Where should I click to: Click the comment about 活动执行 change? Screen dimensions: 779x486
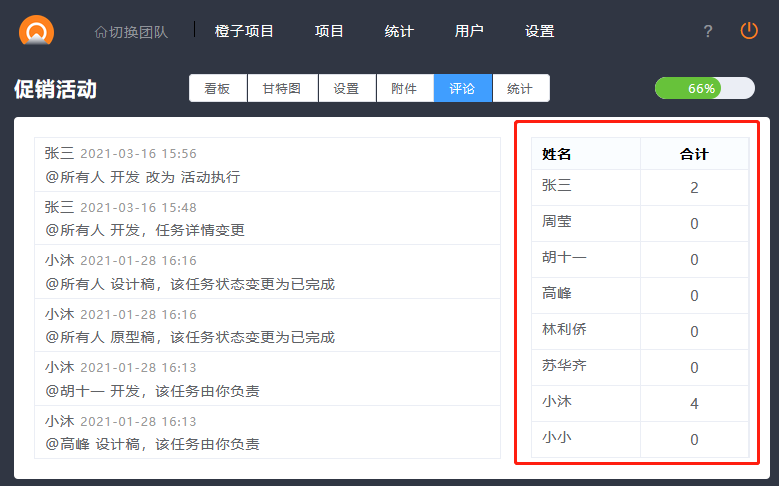267,166
